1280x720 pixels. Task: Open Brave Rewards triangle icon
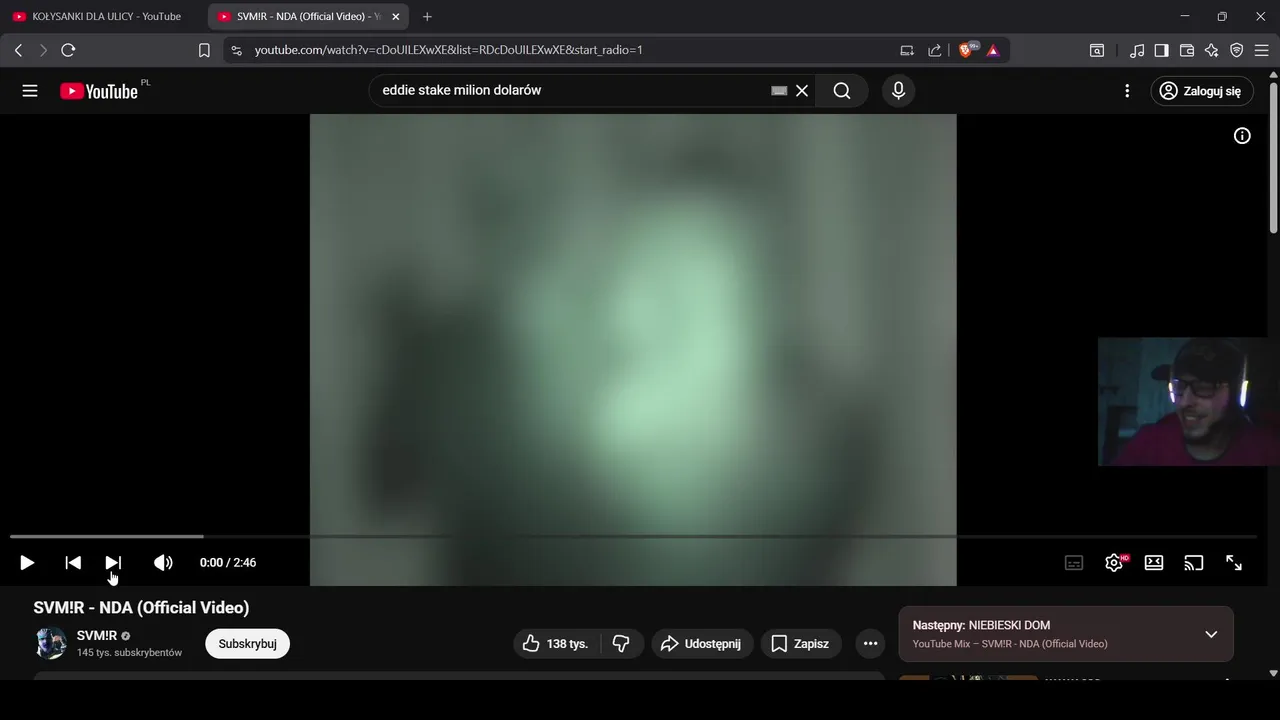[x=993, y=50]
